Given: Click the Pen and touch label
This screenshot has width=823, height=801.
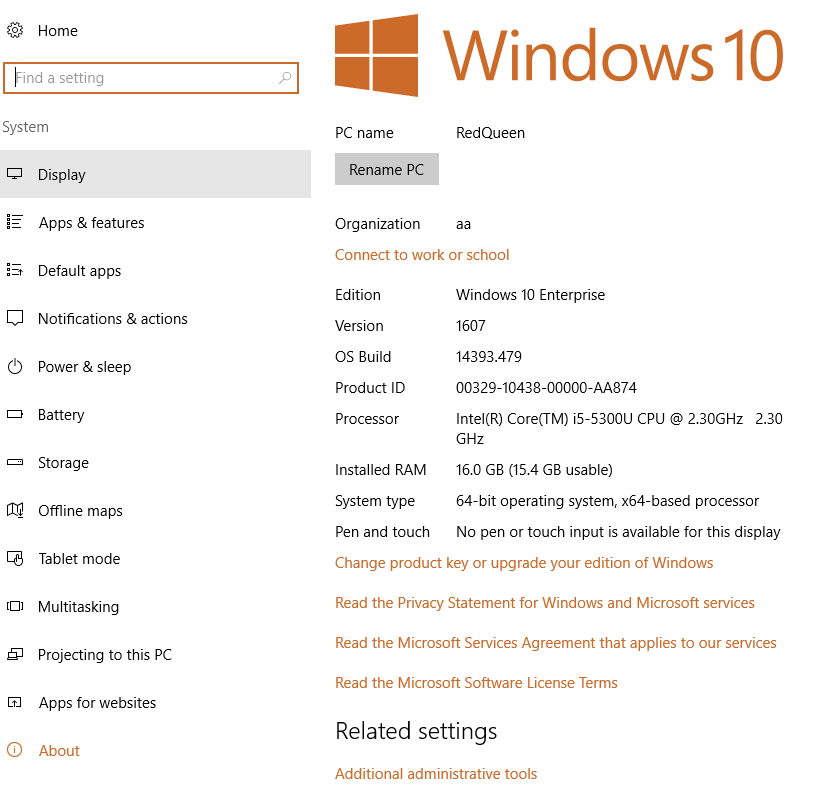Looking at the screenshot, I should (x=382, y=532).
